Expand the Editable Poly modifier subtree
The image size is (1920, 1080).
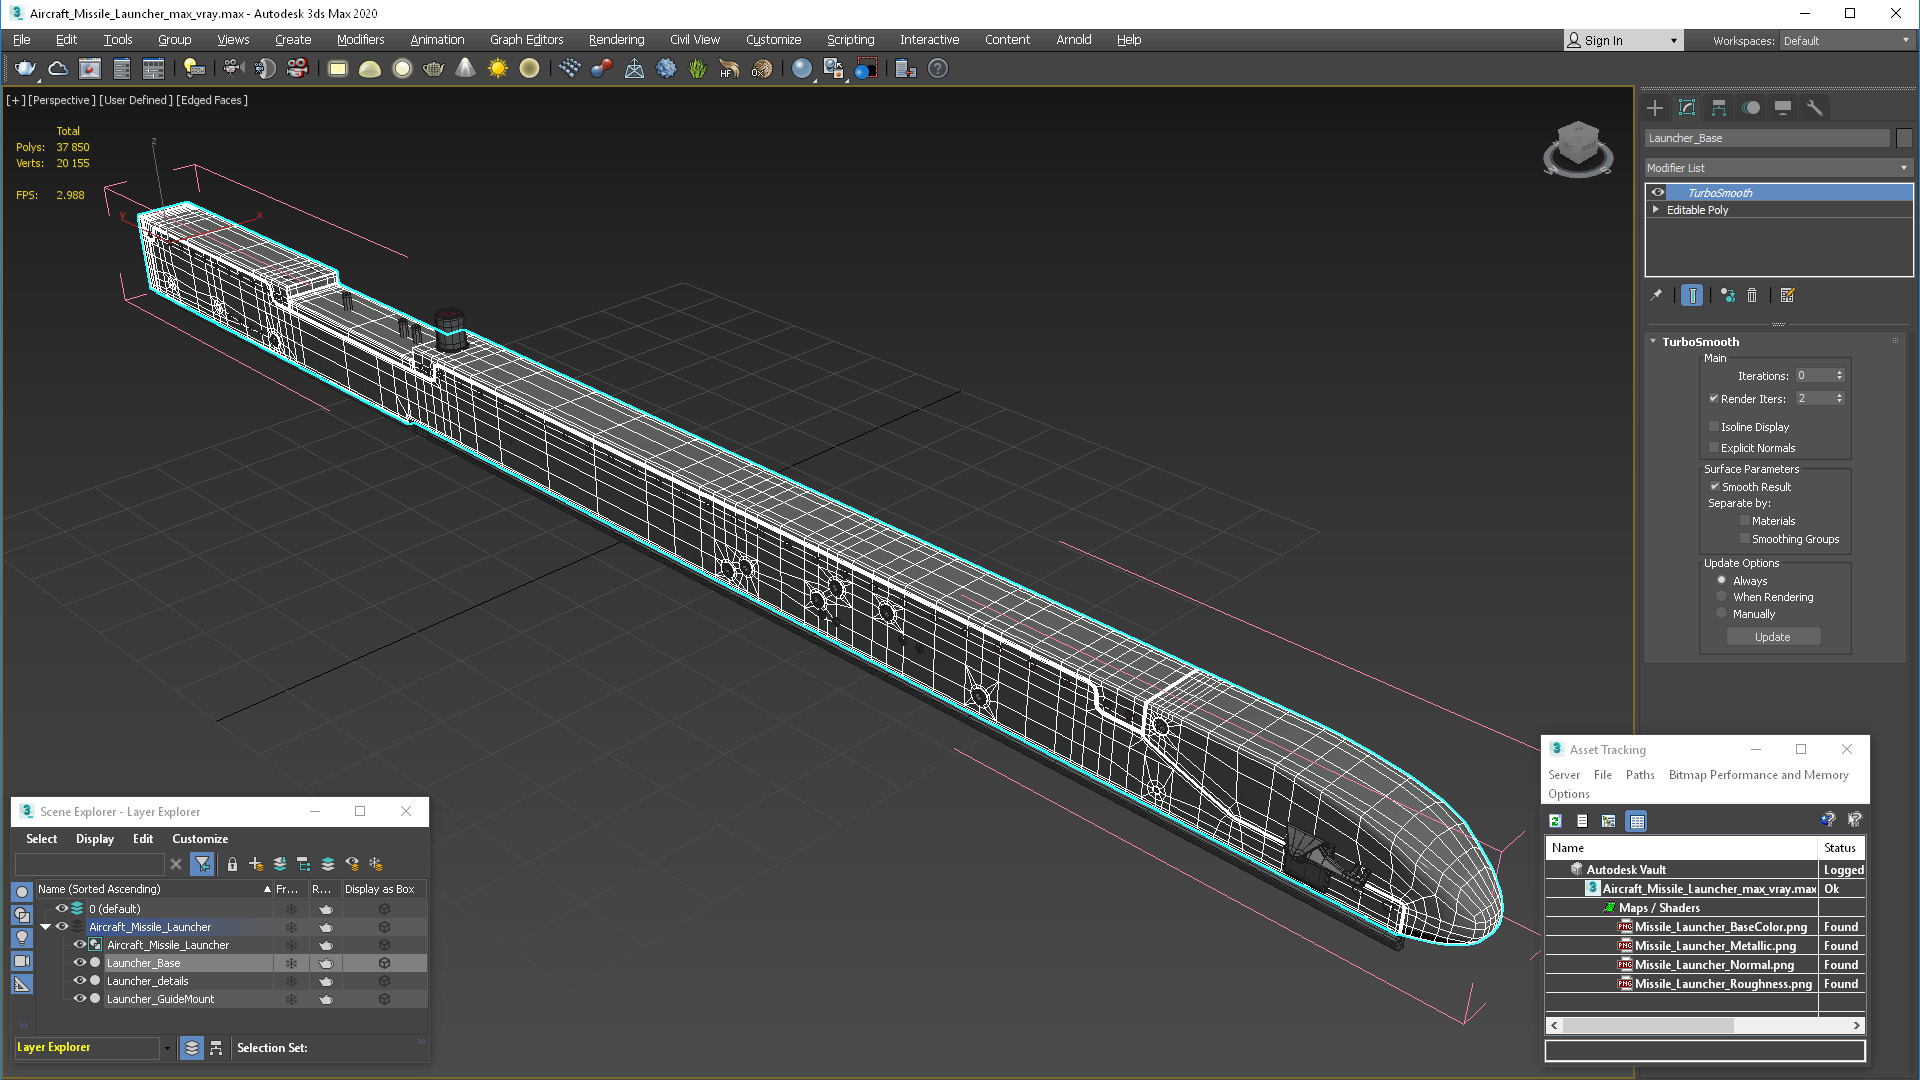pyautogui.click(x=1656, y=210)
